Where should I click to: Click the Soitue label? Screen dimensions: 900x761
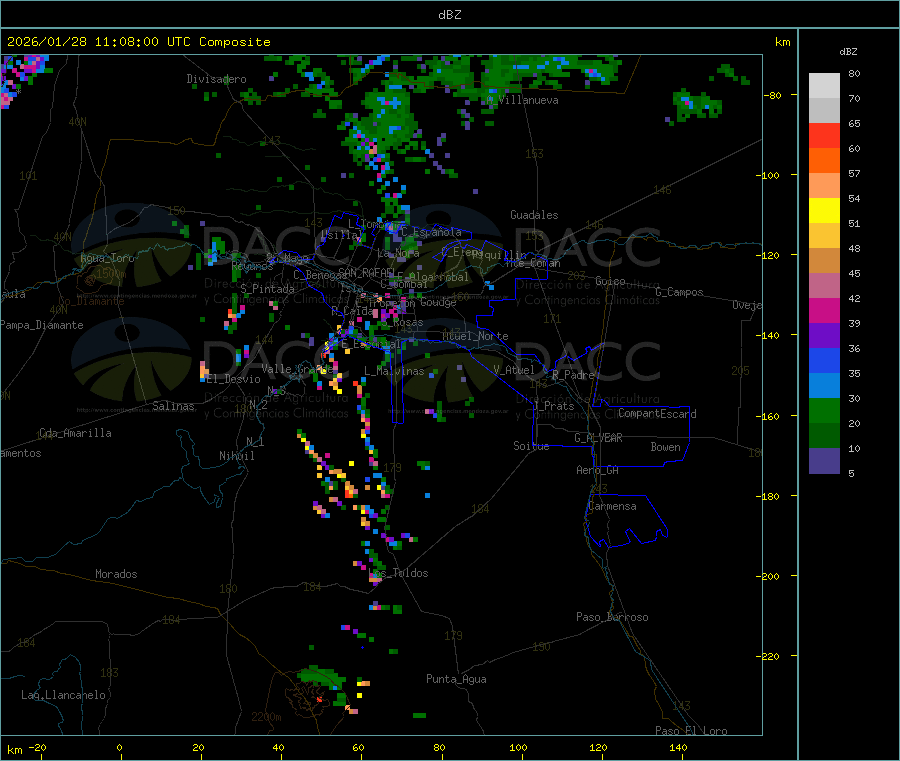click(x=531, y=446)
